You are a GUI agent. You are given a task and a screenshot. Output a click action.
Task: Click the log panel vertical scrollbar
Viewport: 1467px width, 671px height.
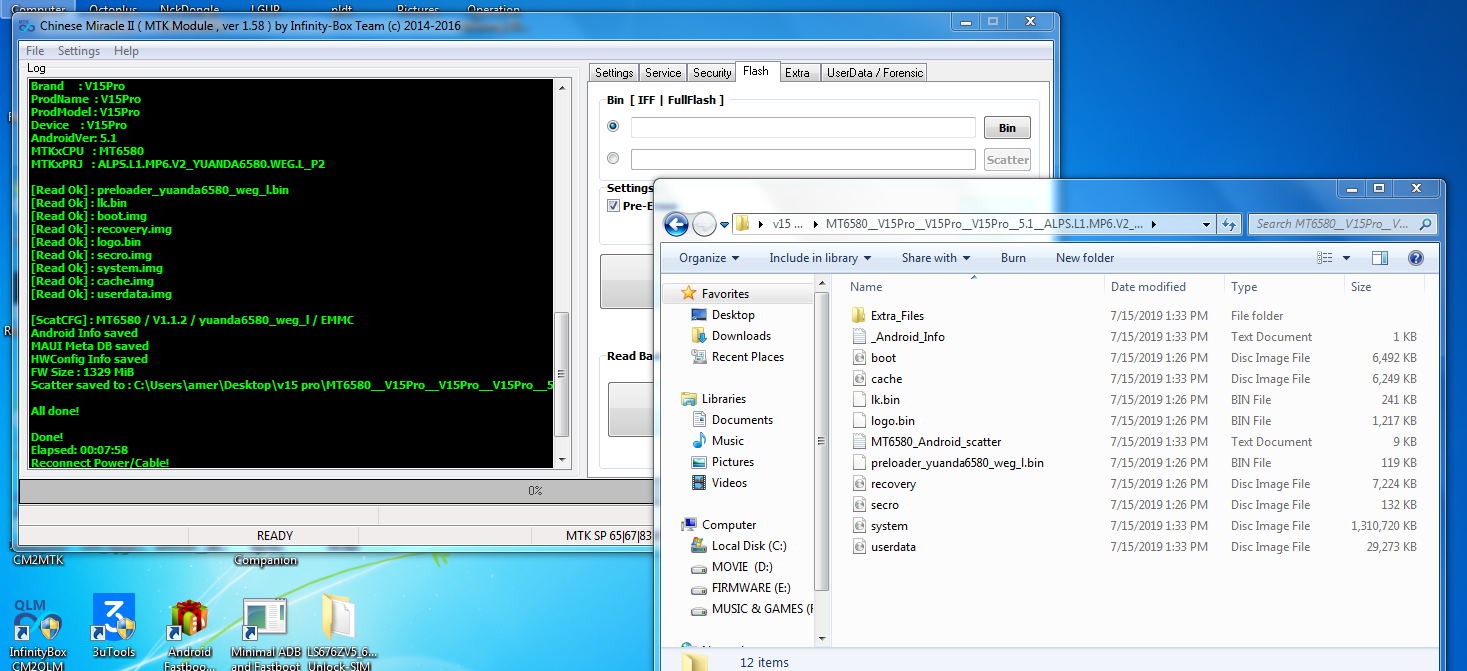(x=561, y=273)
